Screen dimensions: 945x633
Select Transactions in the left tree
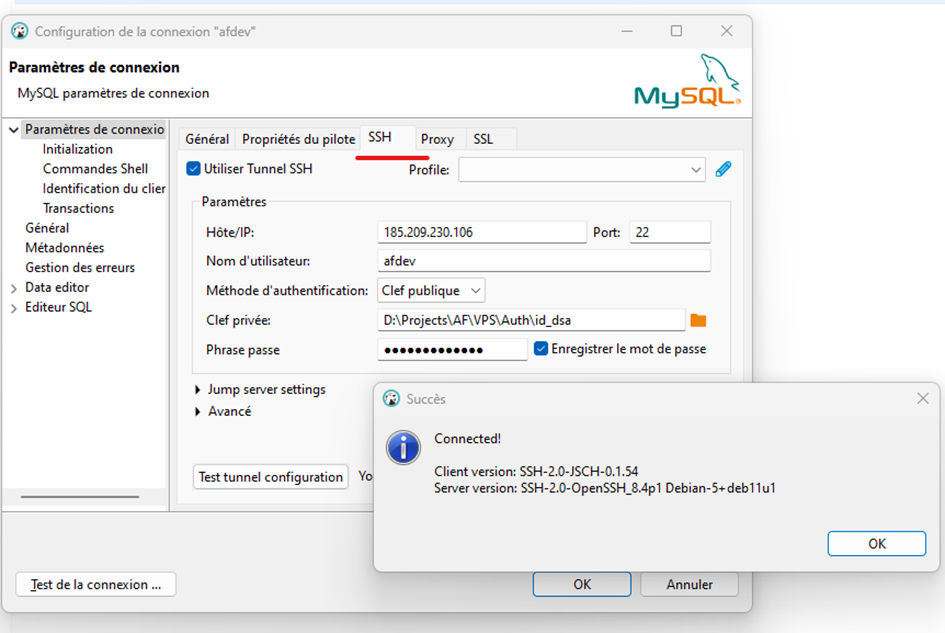[x=78, y=209]
